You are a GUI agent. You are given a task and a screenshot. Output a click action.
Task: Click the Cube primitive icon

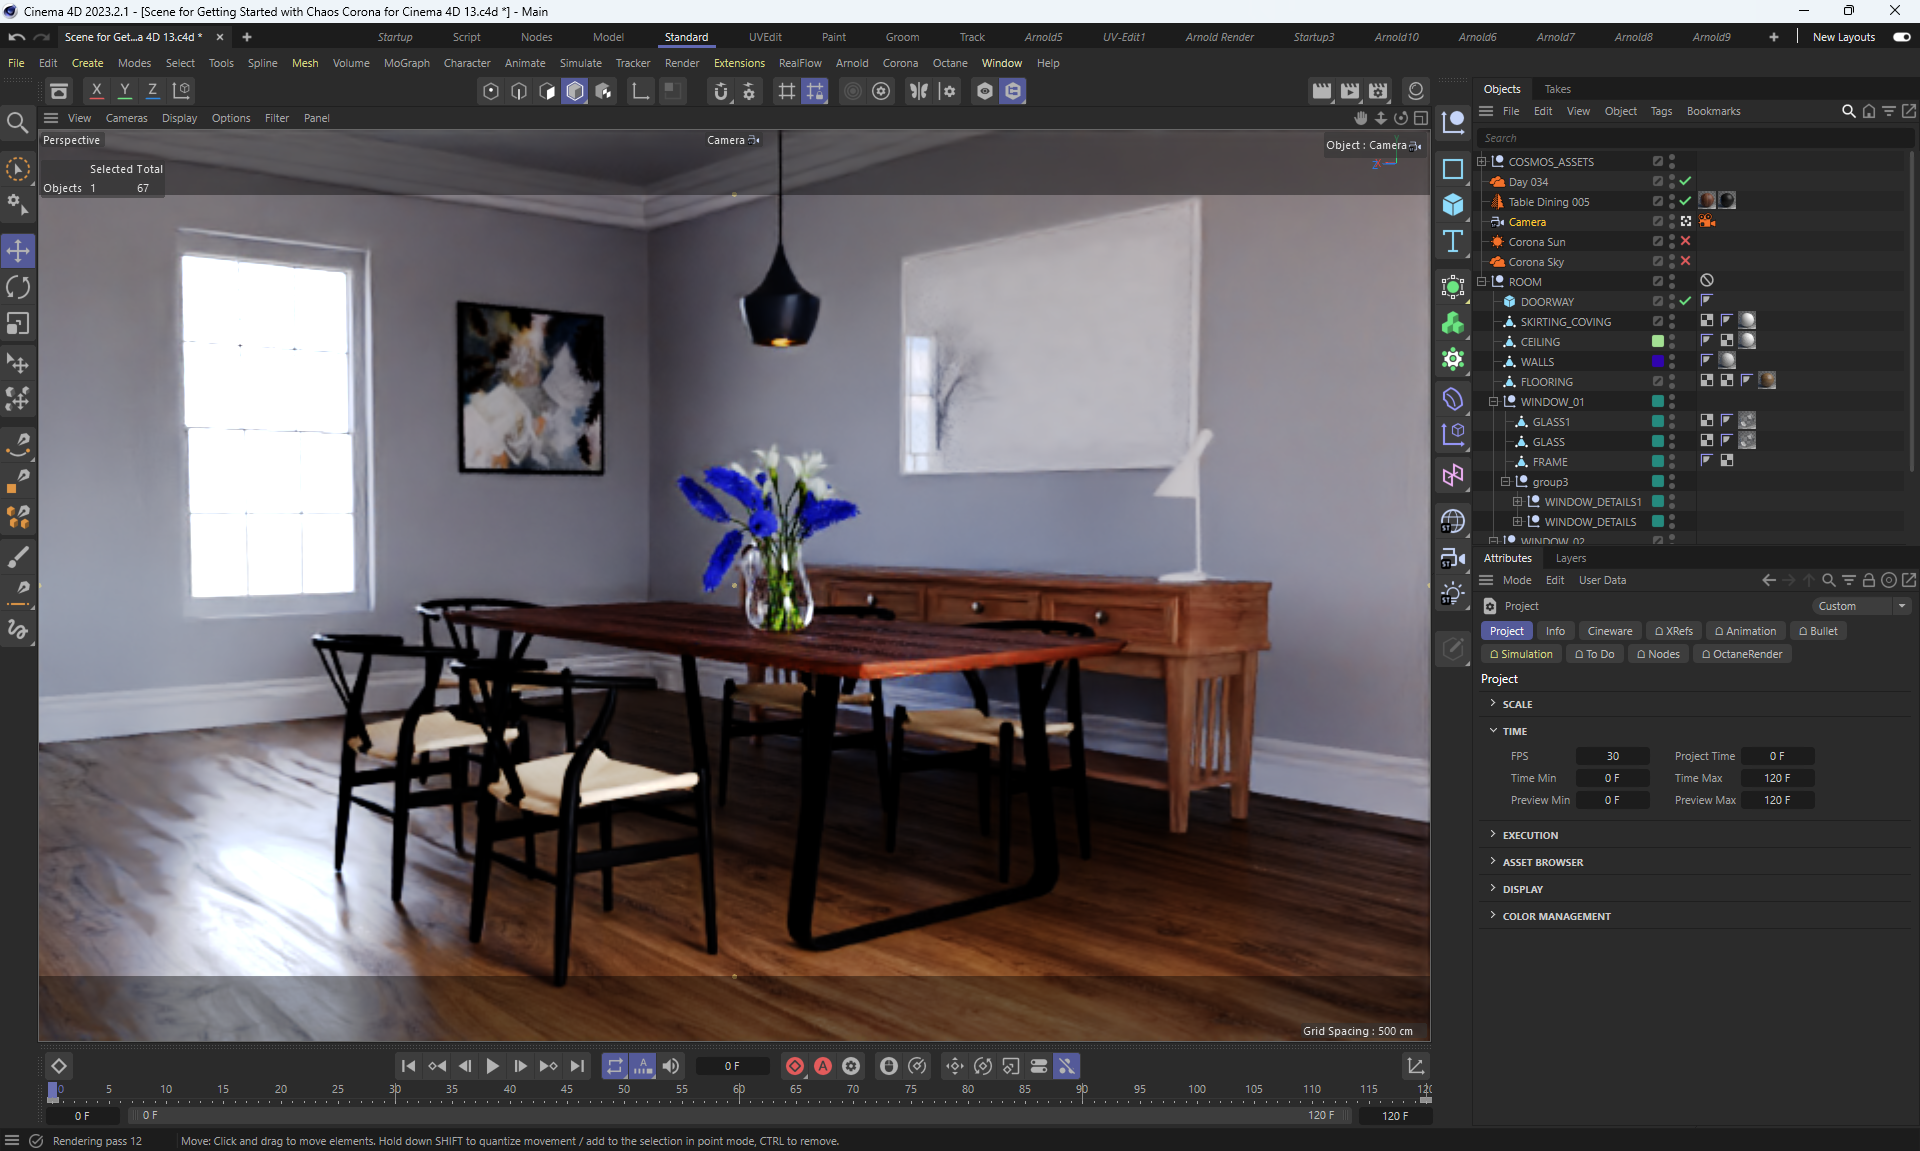(1453, 205)
